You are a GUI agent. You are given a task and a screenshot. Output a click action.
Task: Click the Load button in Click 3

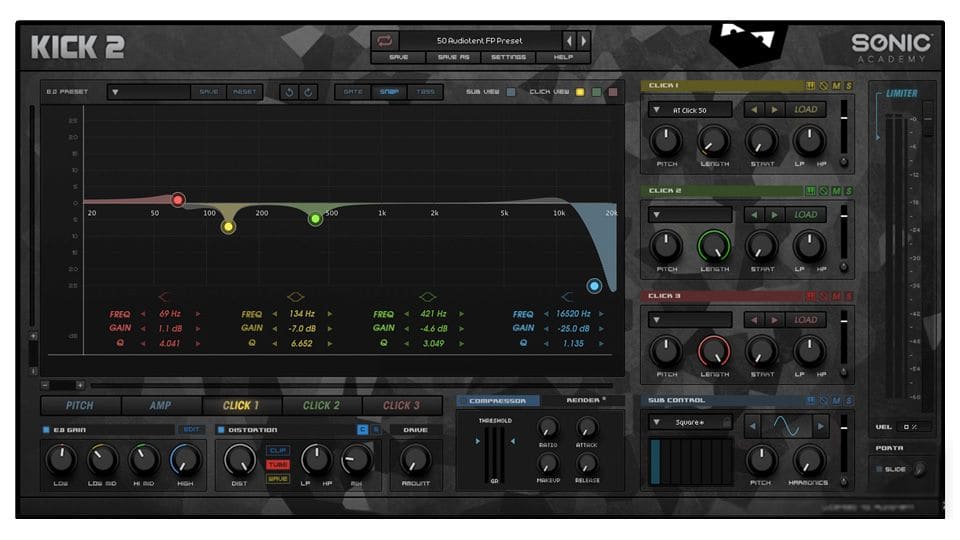[805, 320]
